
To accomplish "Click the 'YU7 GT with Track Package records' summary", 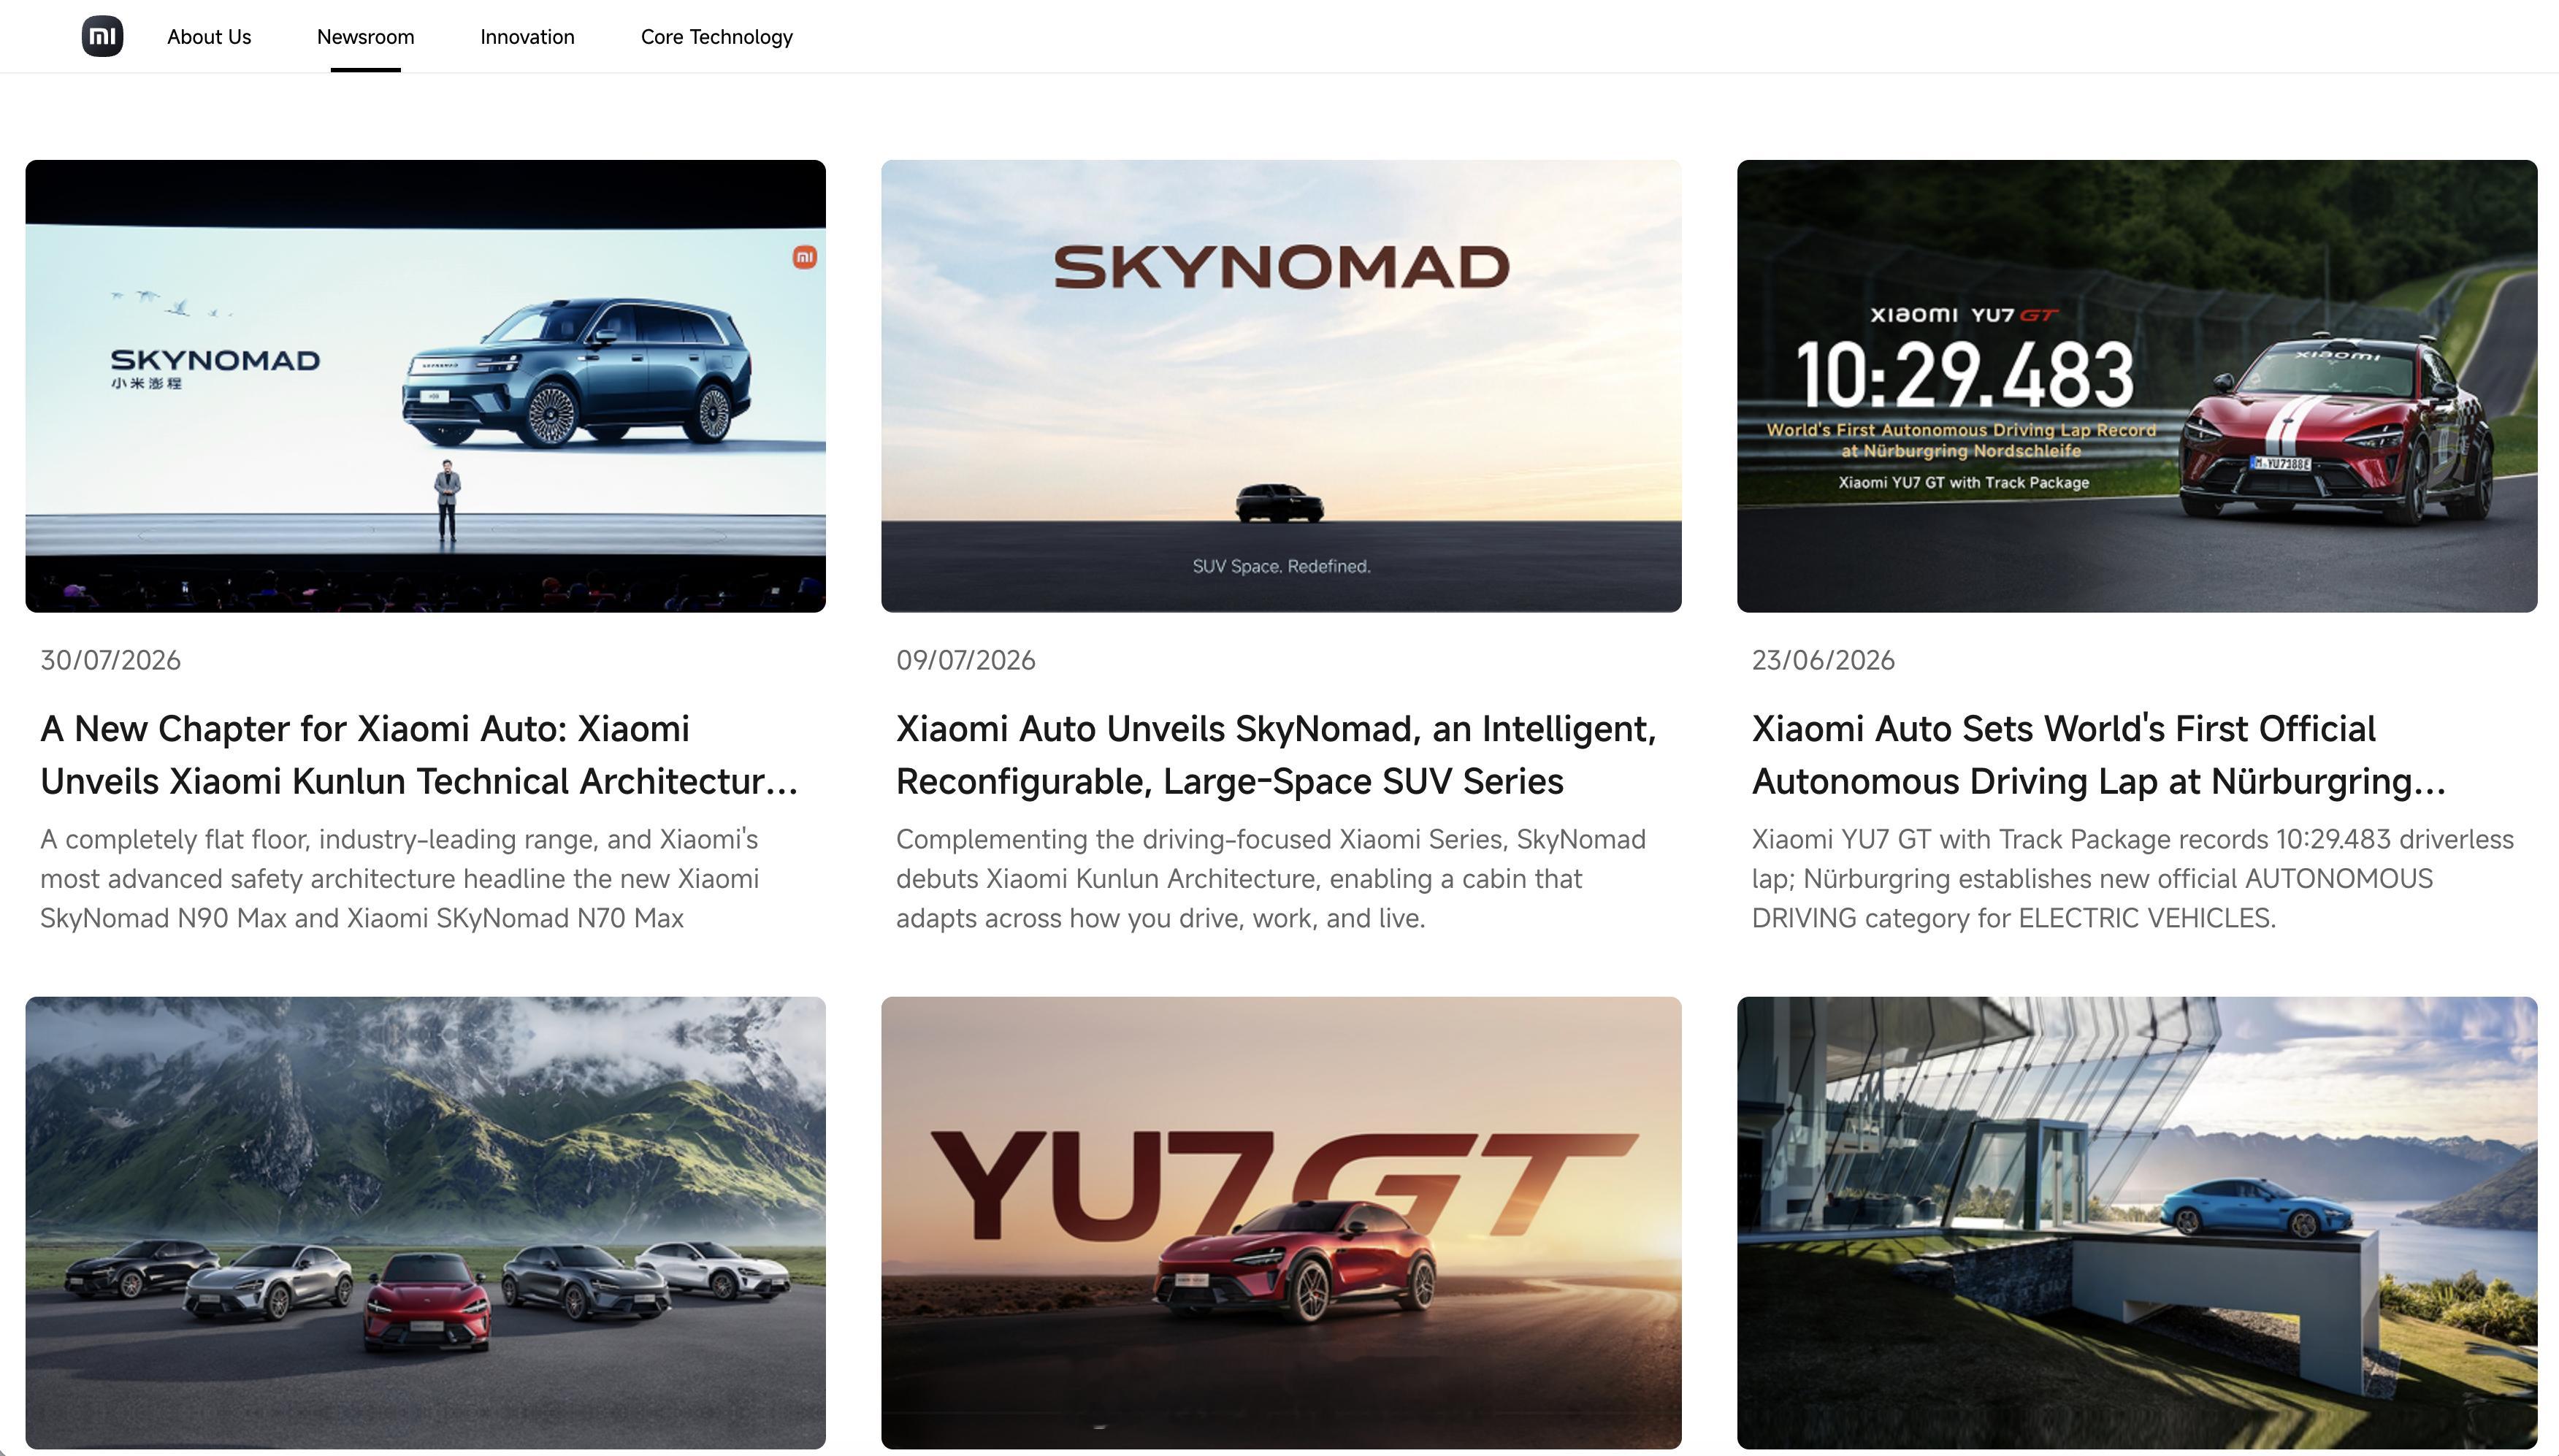I will click(2133, 879).
